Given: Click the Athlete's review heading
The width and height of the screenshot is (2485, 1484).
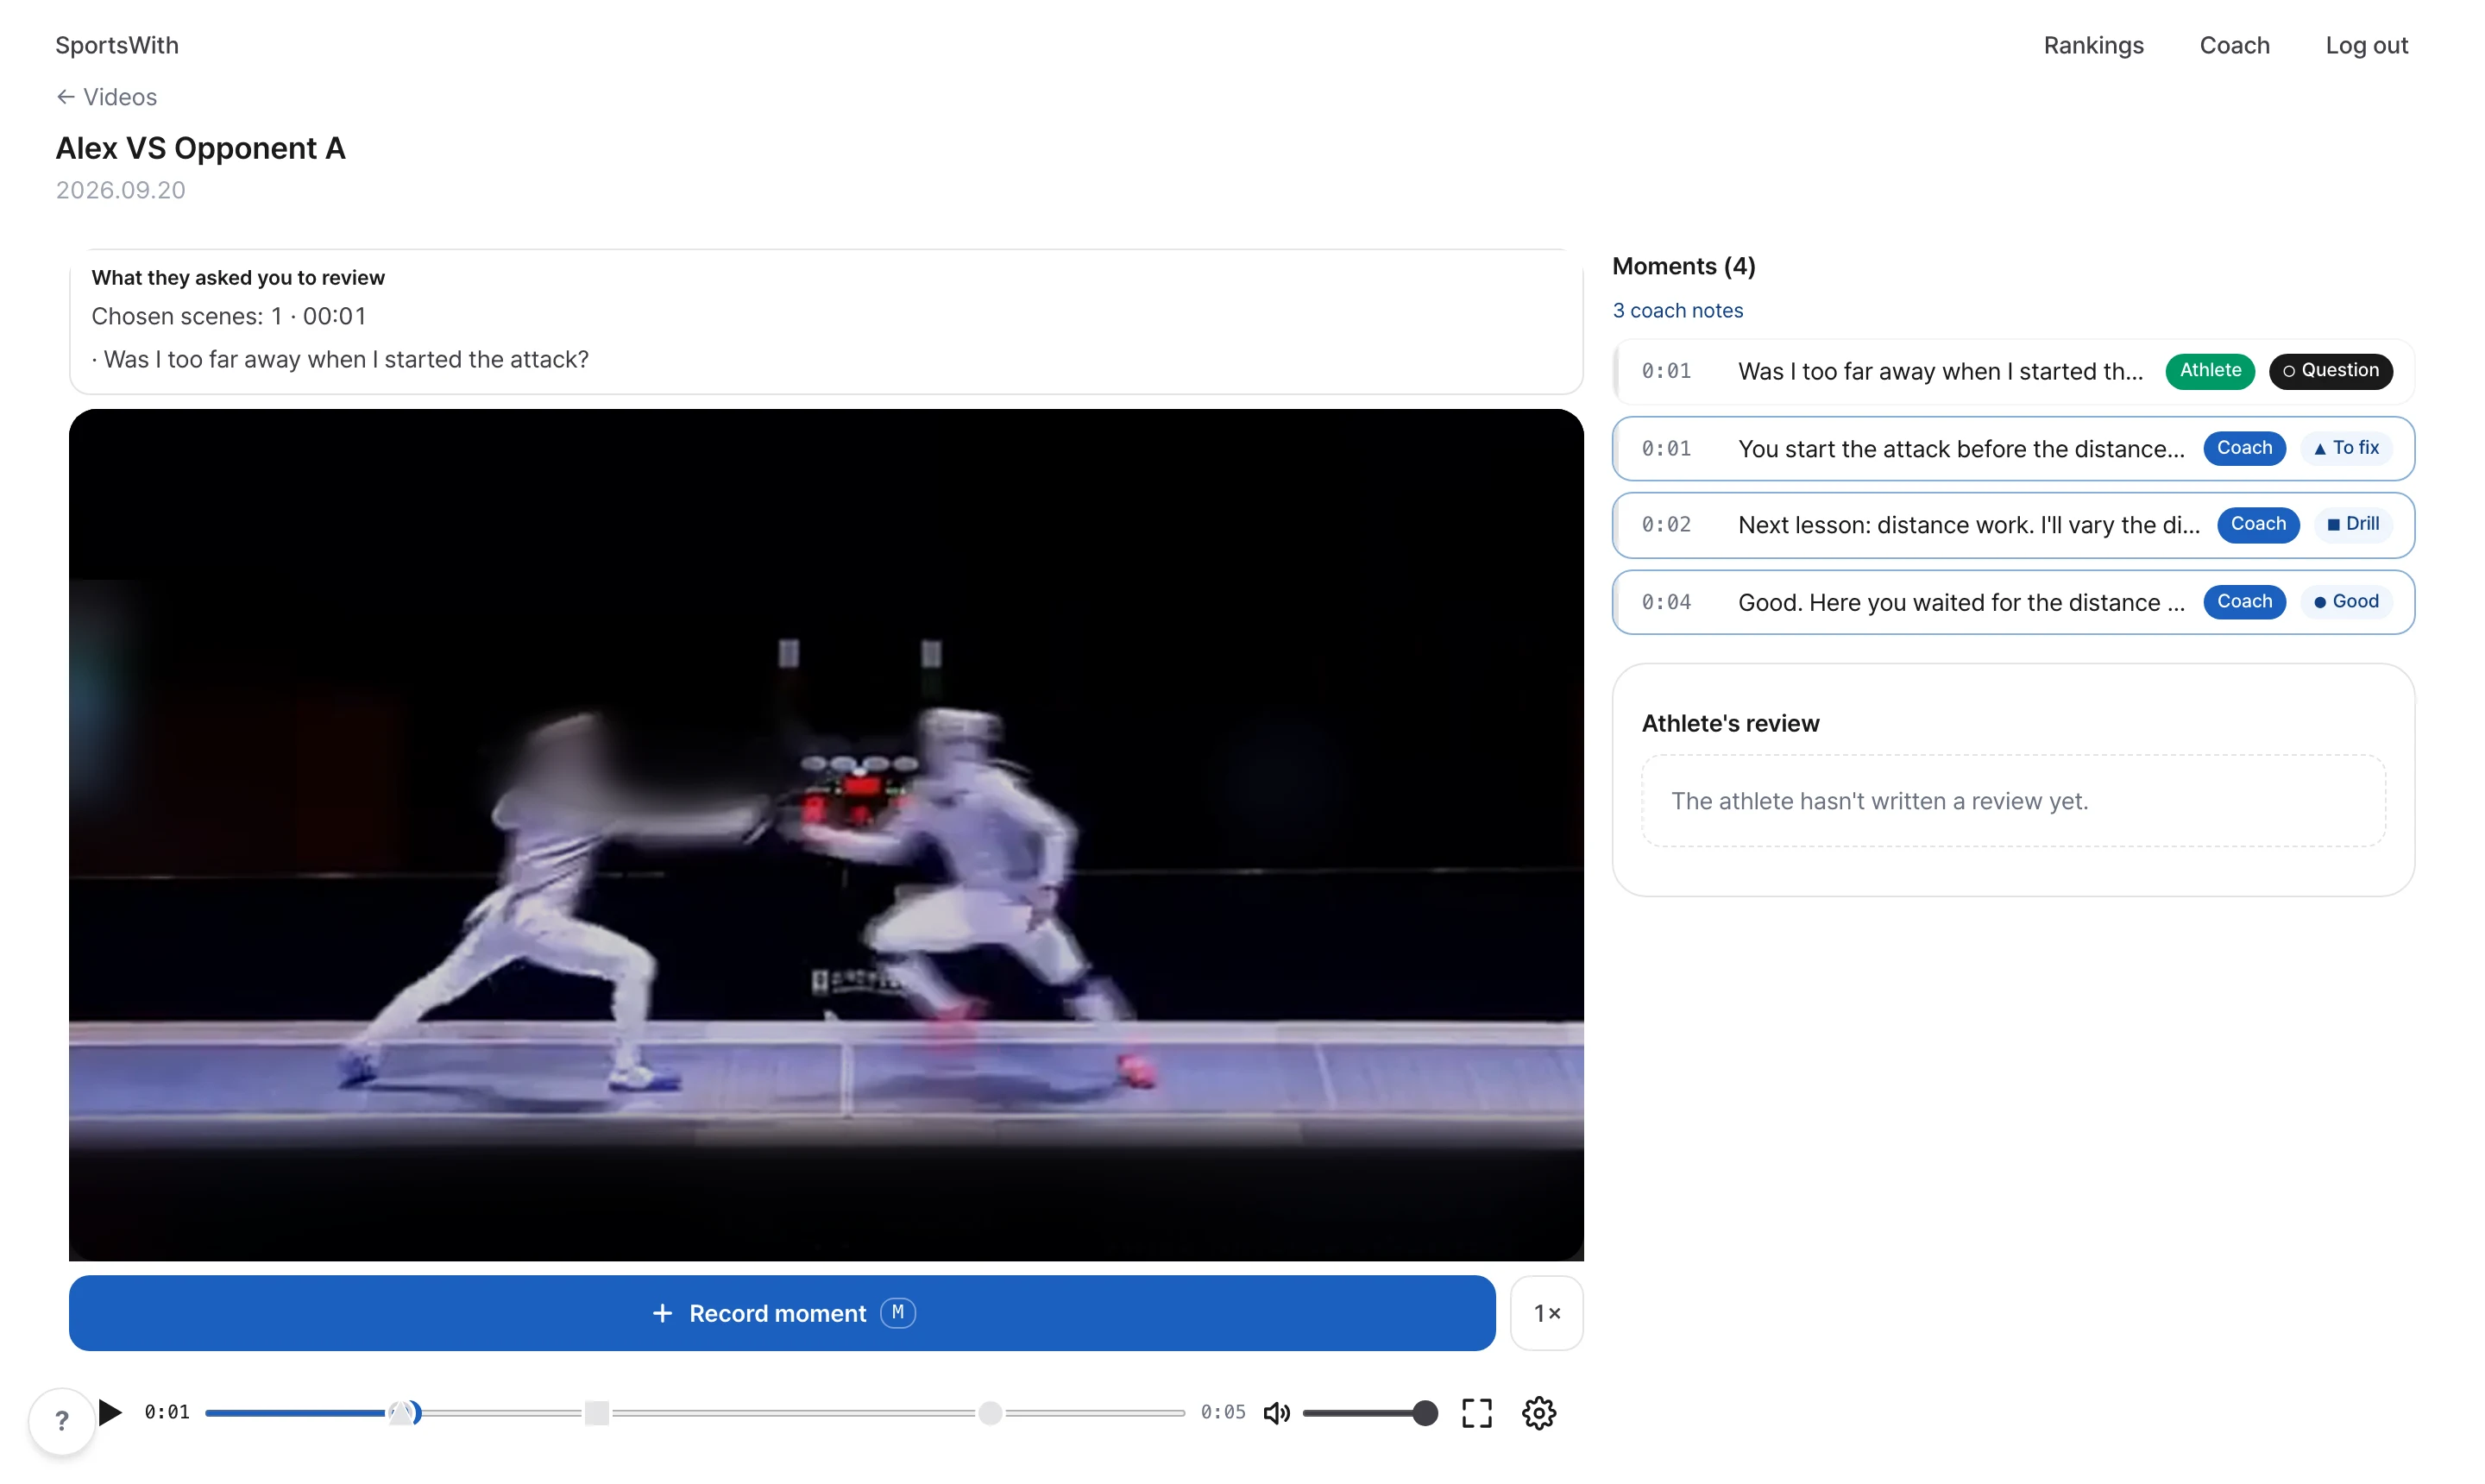Looking at the screenshot, I should pyautogui.click(x=1730, y=723).
